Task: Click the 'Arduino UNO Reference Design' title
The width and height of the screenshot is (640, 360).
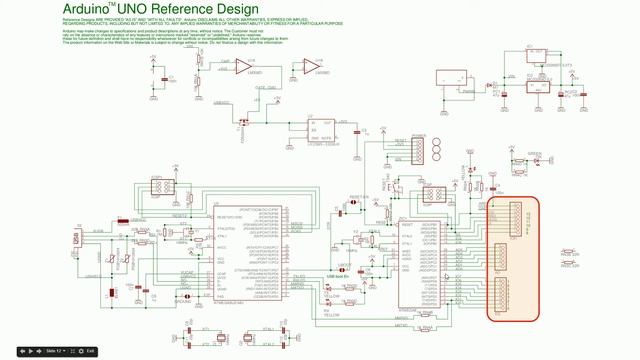Action: (x=161, y=9)
